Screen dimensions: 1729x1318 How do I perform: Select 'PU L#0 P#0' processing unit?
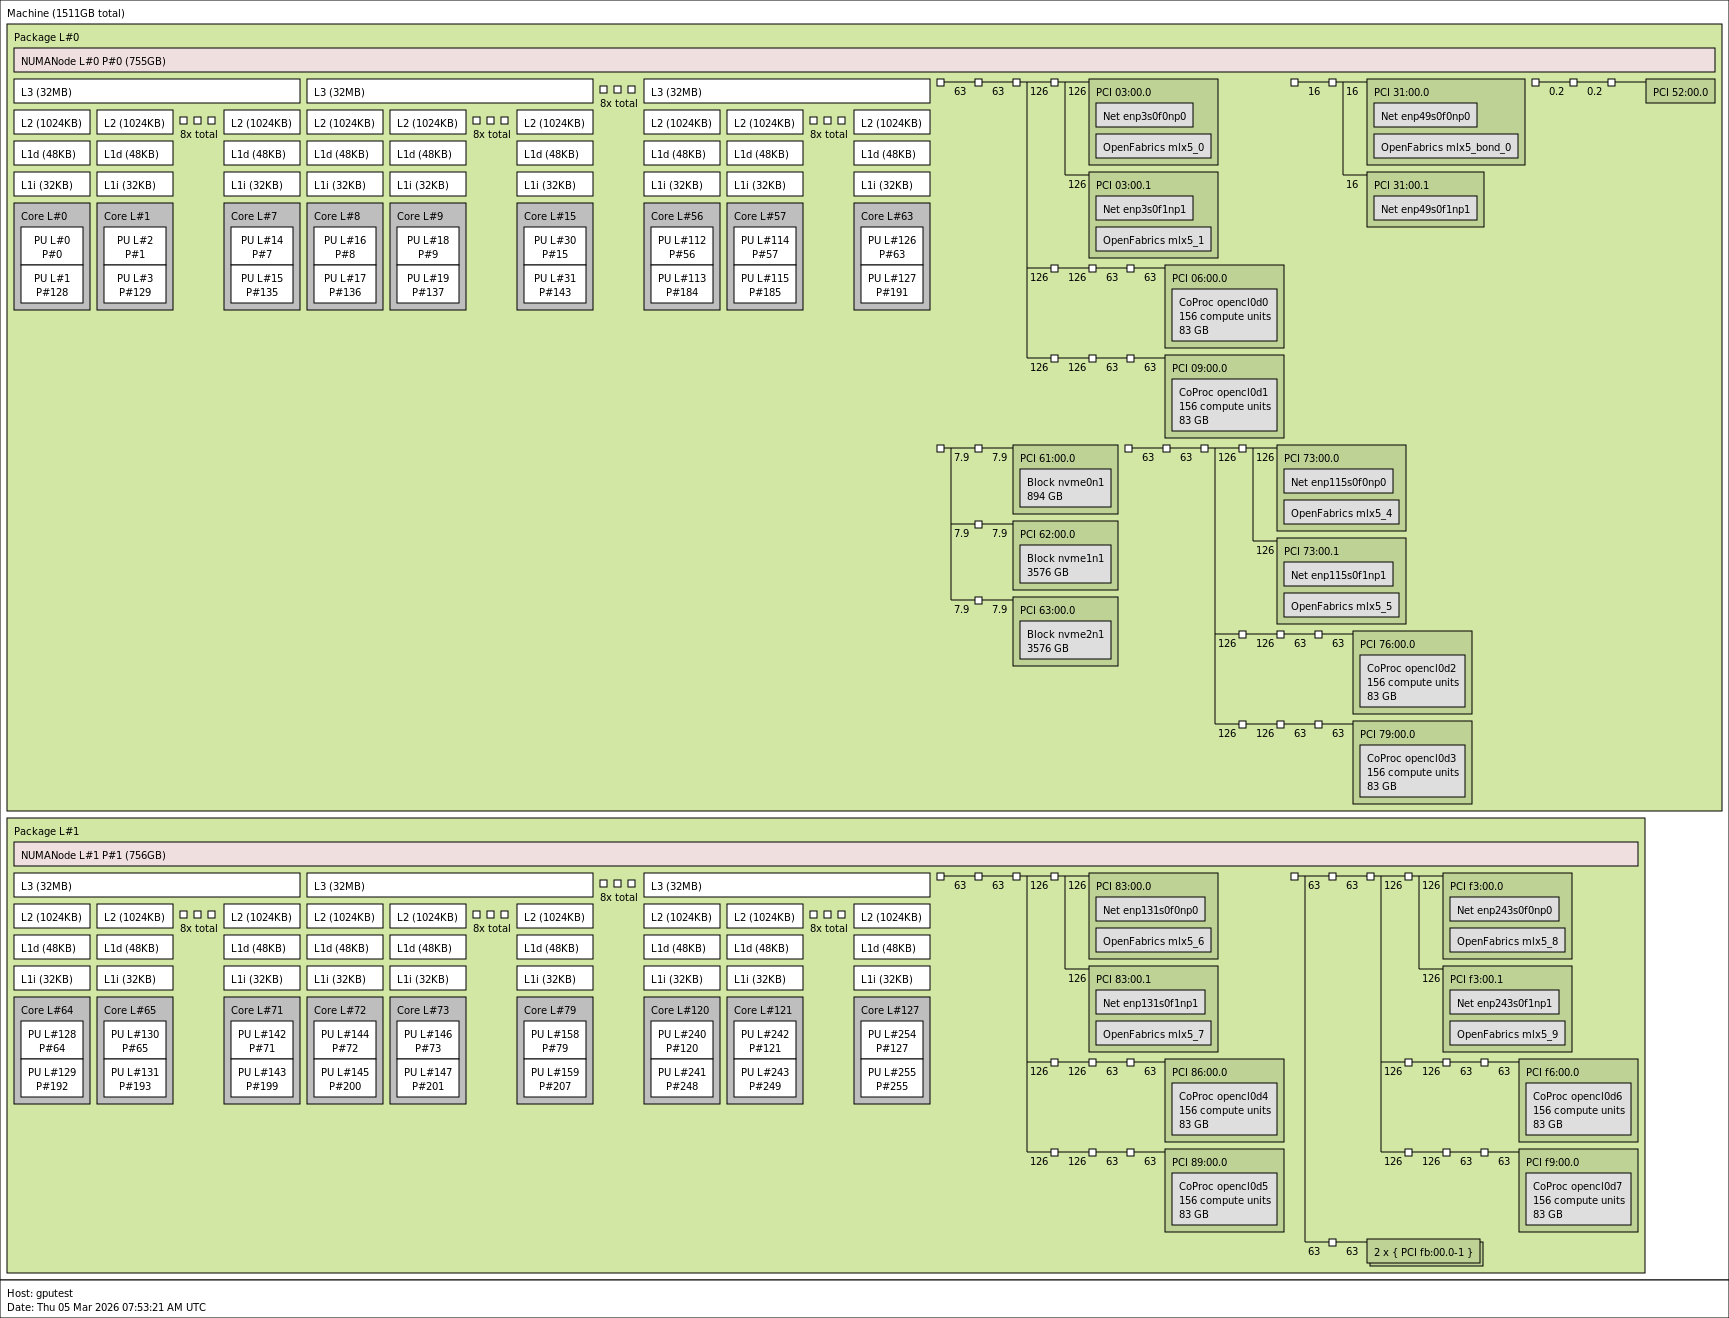coord(52,247)
